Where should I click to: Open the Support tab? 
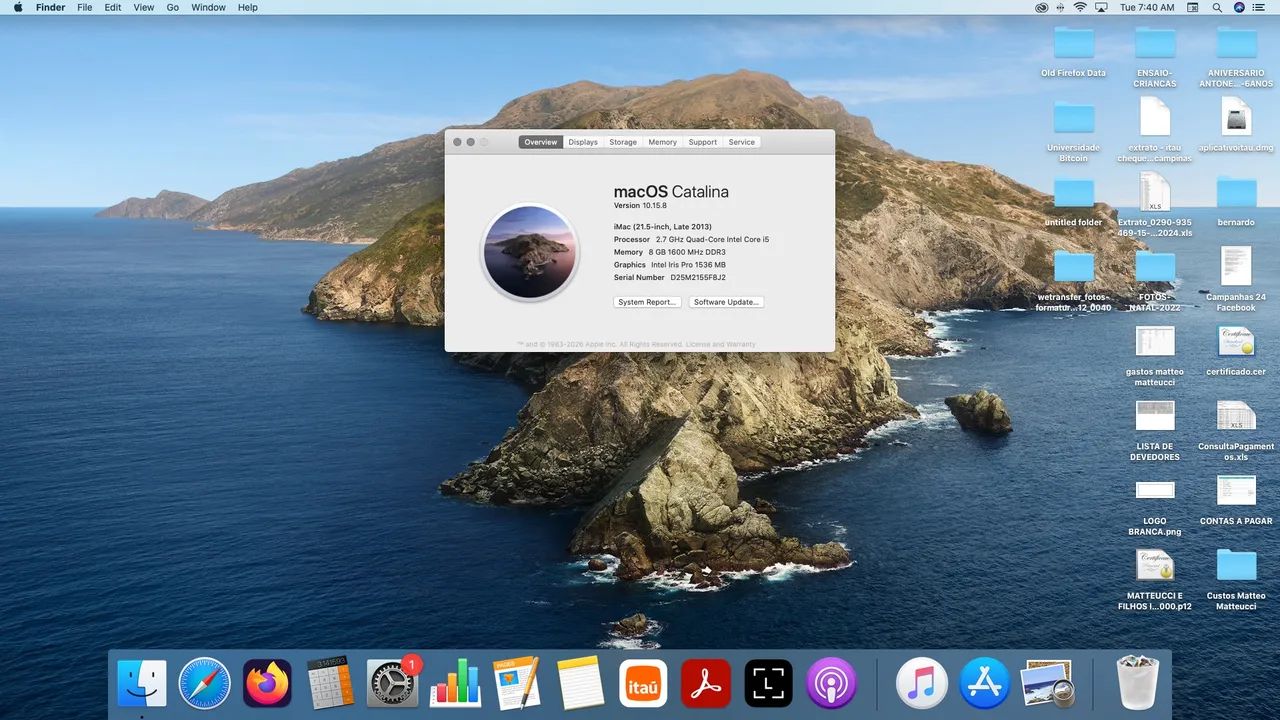[703, 142]
